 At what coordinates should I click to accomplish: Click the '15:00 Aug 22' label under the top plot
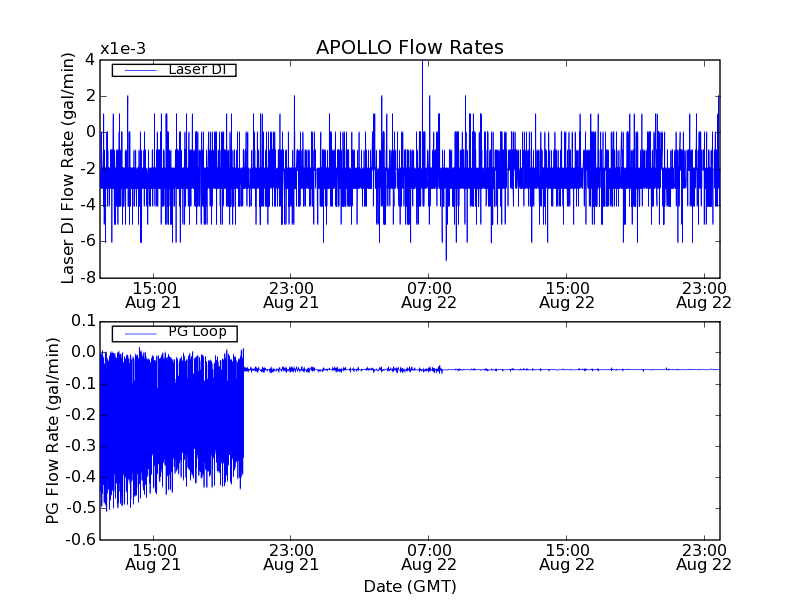point(567,295)
